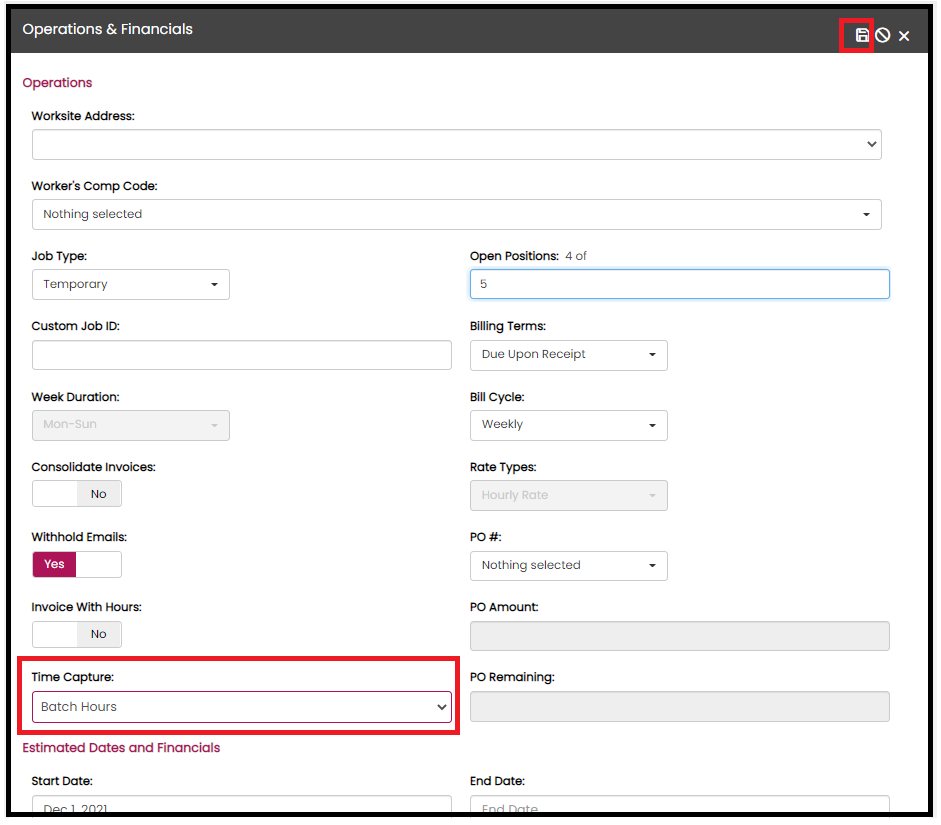Open the Job Type dropdown
The height and width of the screenshot is (825, 941).
(131, 284)
